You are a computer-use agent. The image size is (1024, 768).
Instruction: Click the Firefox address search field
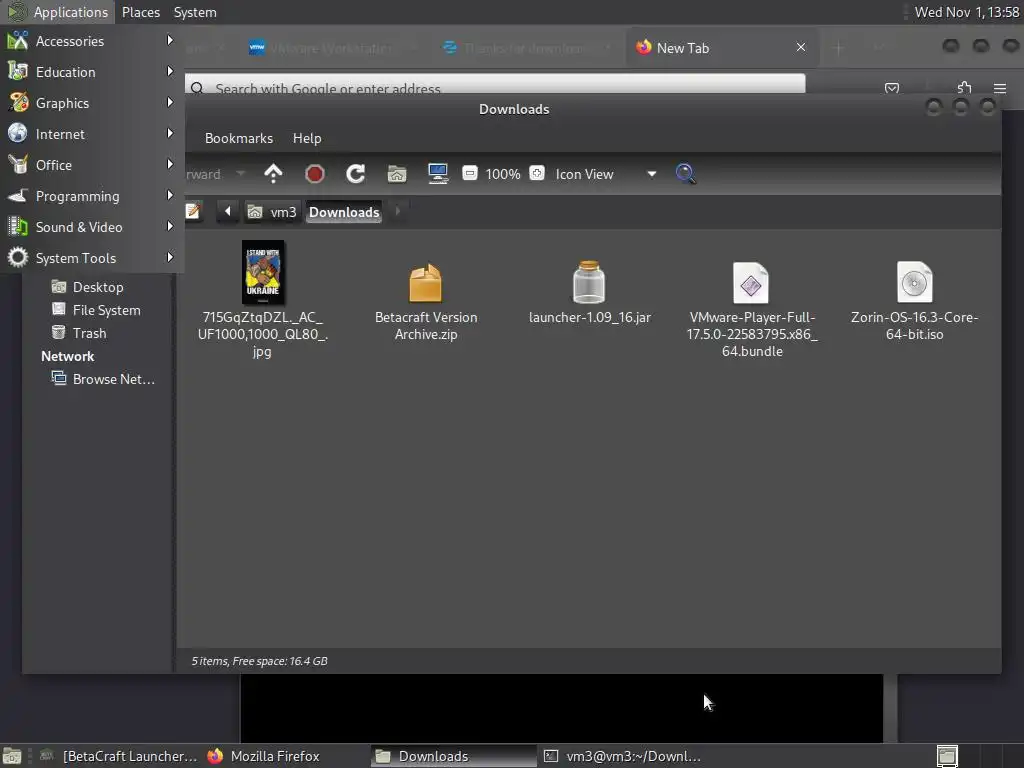click(x=495, y=84)
